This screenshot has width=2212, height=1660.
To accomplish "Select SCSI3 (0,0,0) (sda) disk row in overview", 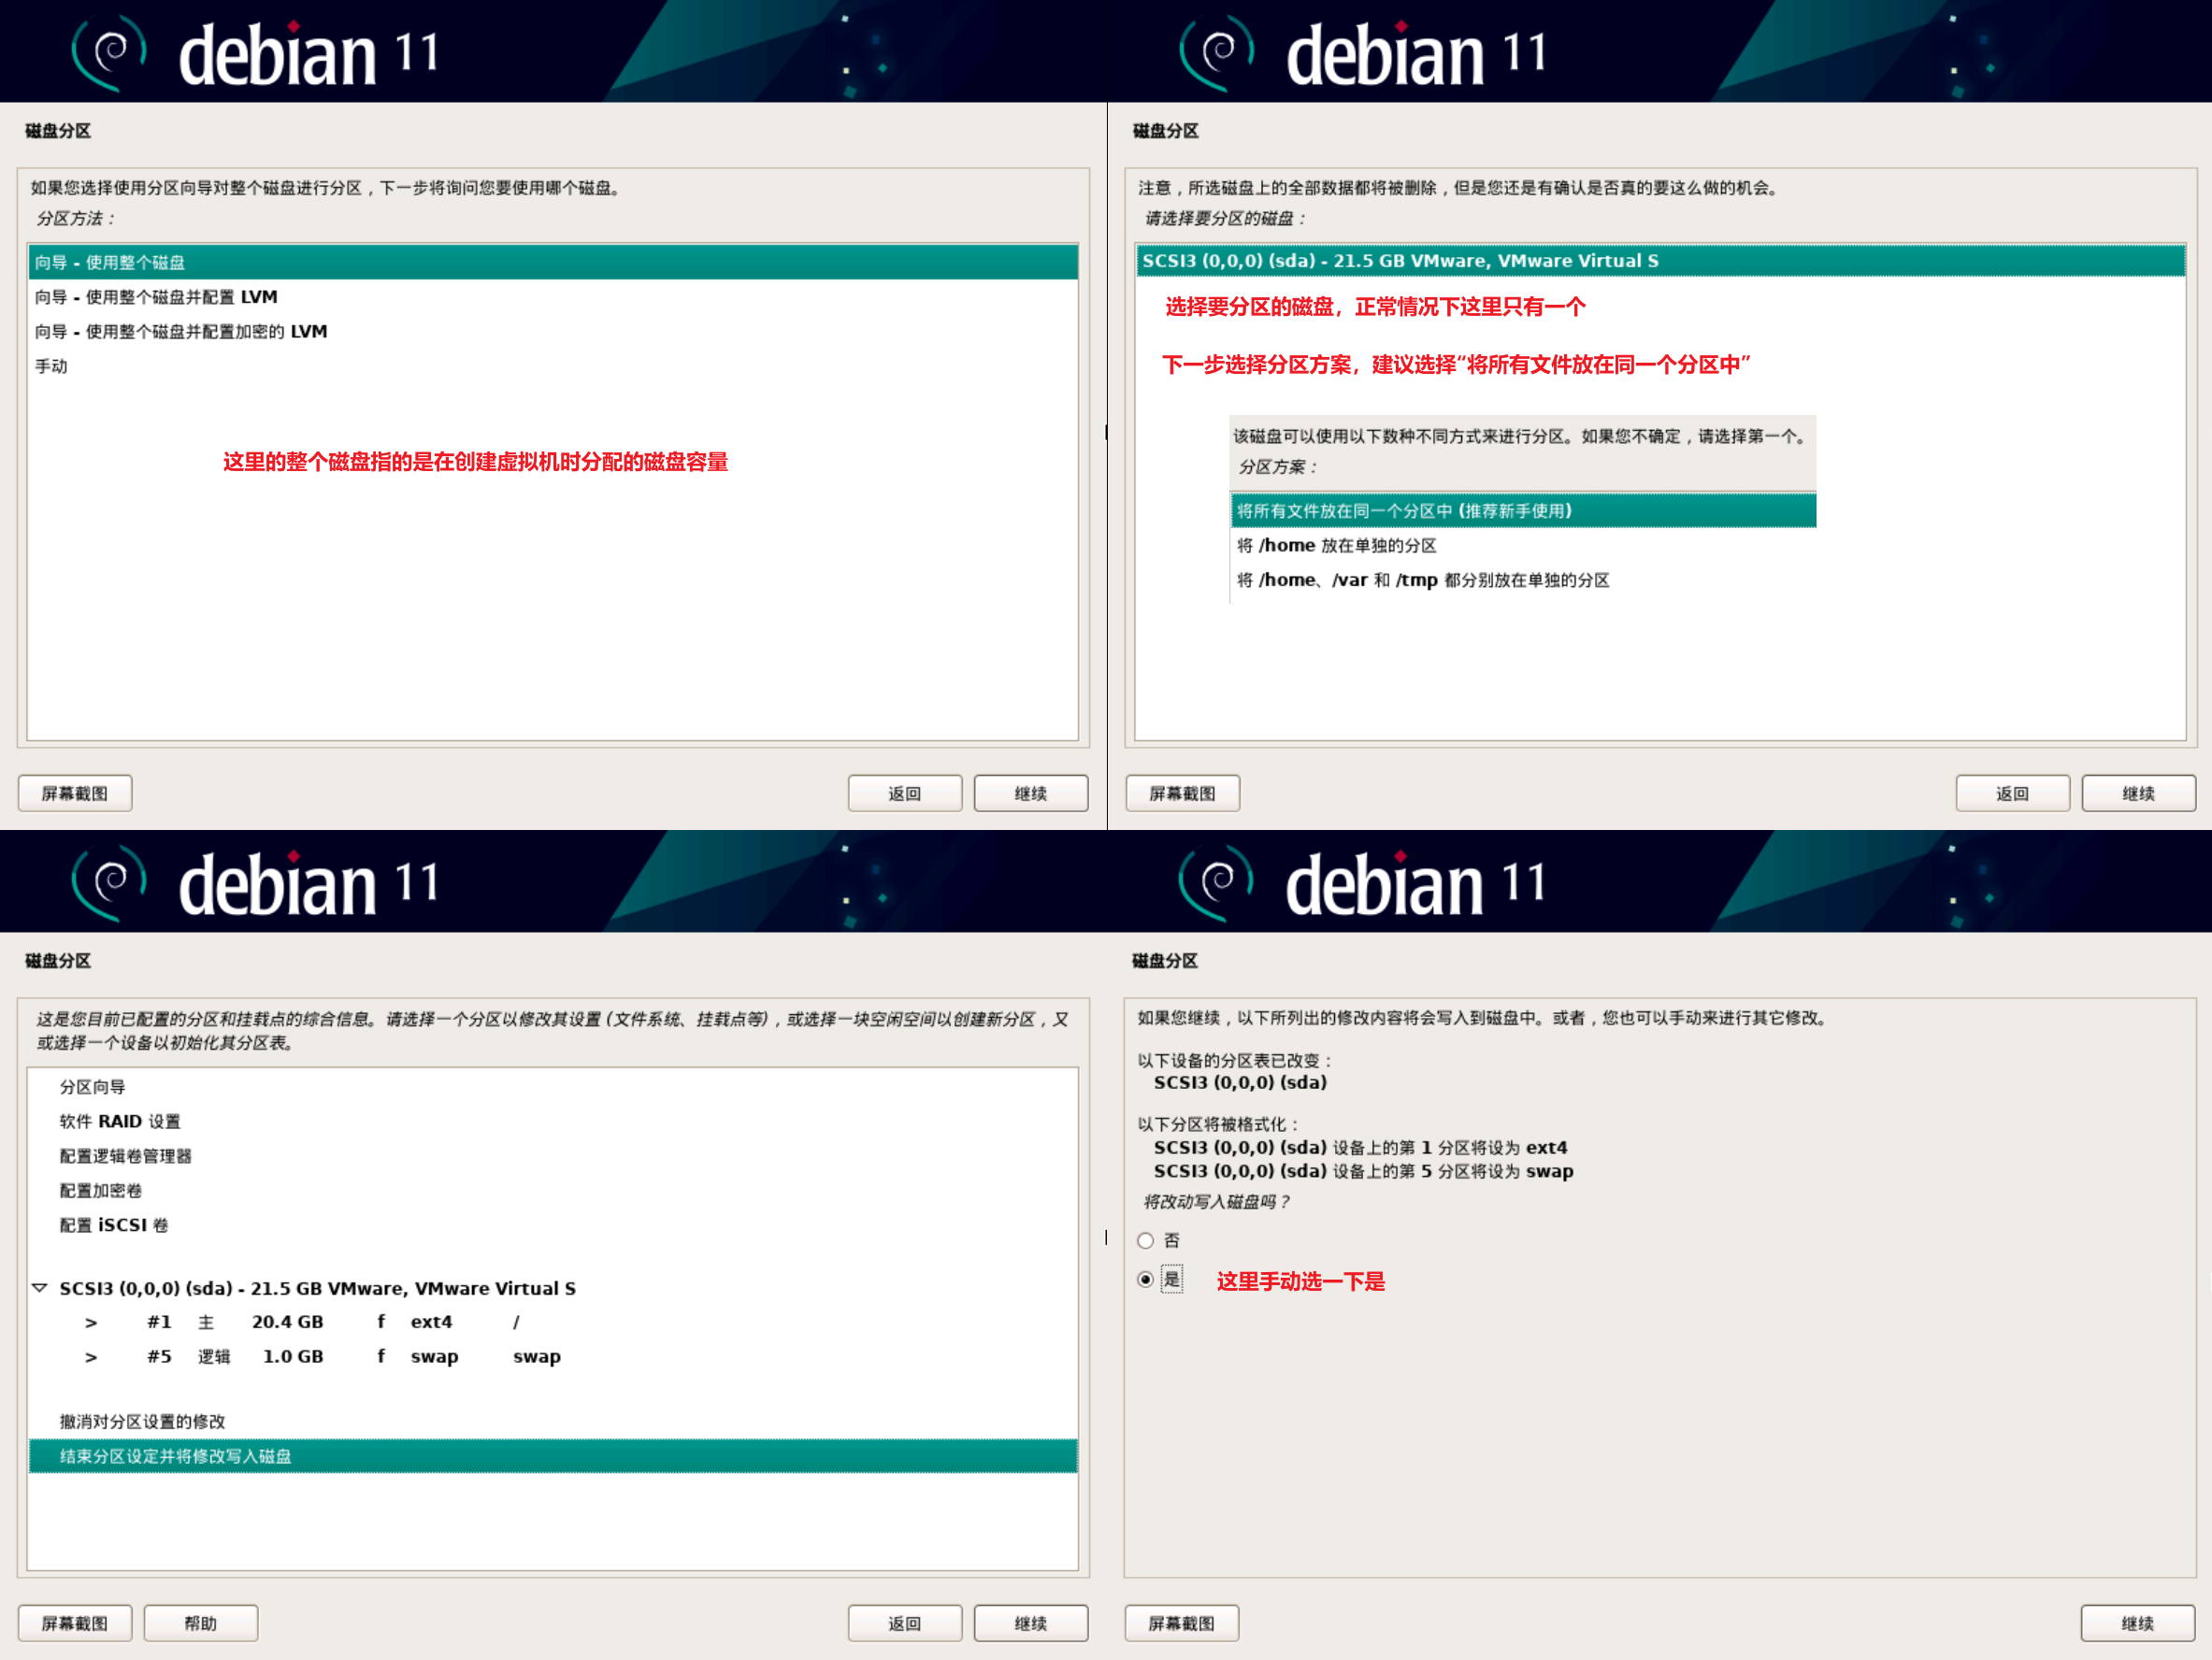I will pyautogui.click(x=553, y=1288).
